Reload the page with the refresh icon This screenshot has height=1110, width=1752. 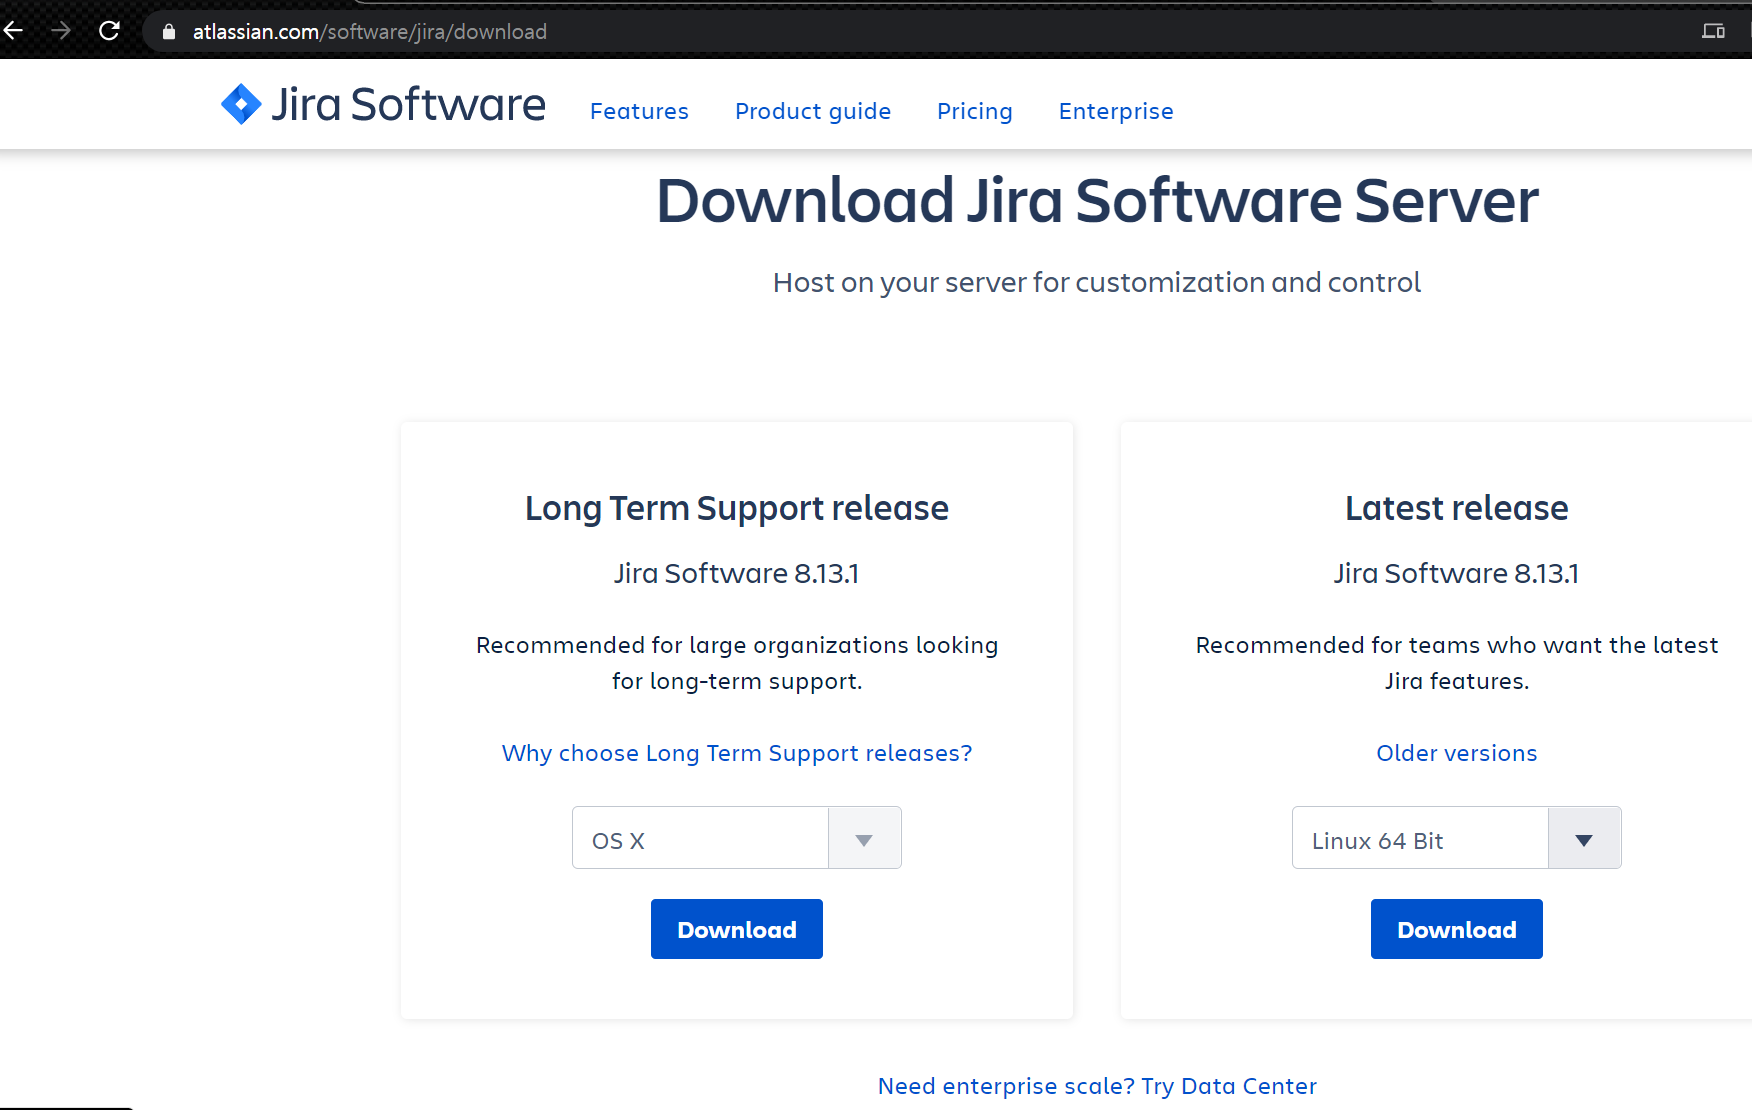pyautogui.click(x=109, y=31)
